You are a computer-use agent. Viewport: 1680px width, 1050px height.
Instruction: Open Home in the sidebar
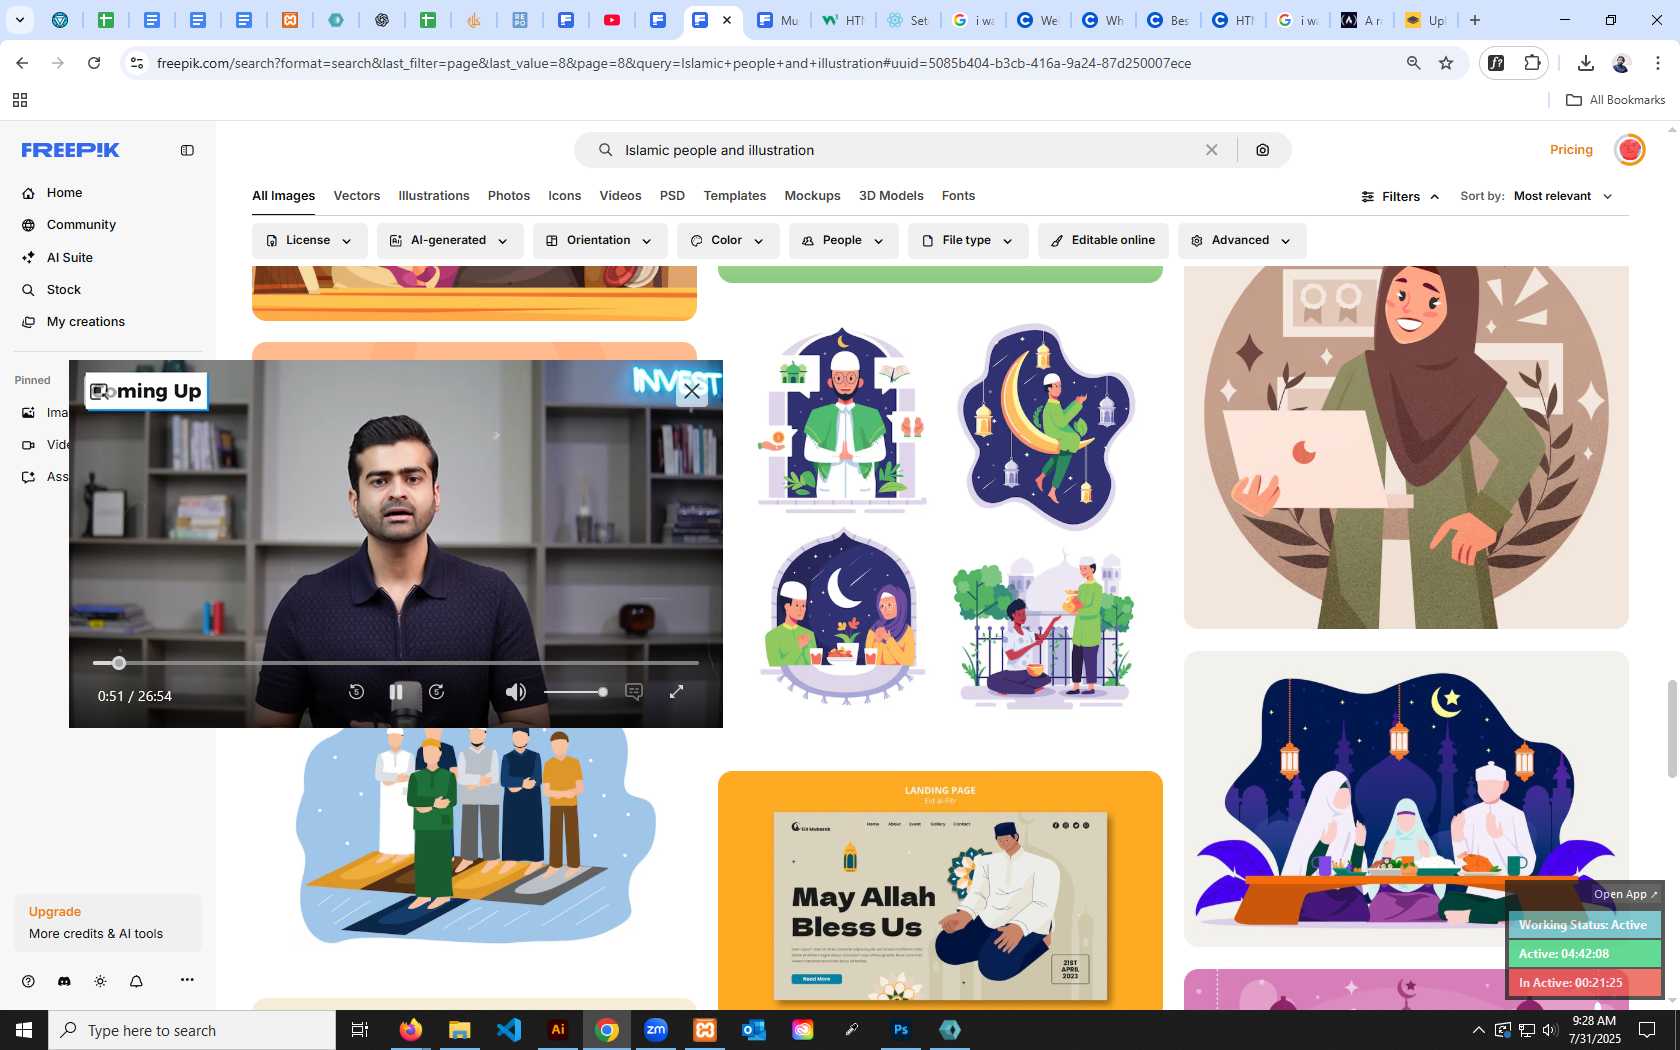64,193
